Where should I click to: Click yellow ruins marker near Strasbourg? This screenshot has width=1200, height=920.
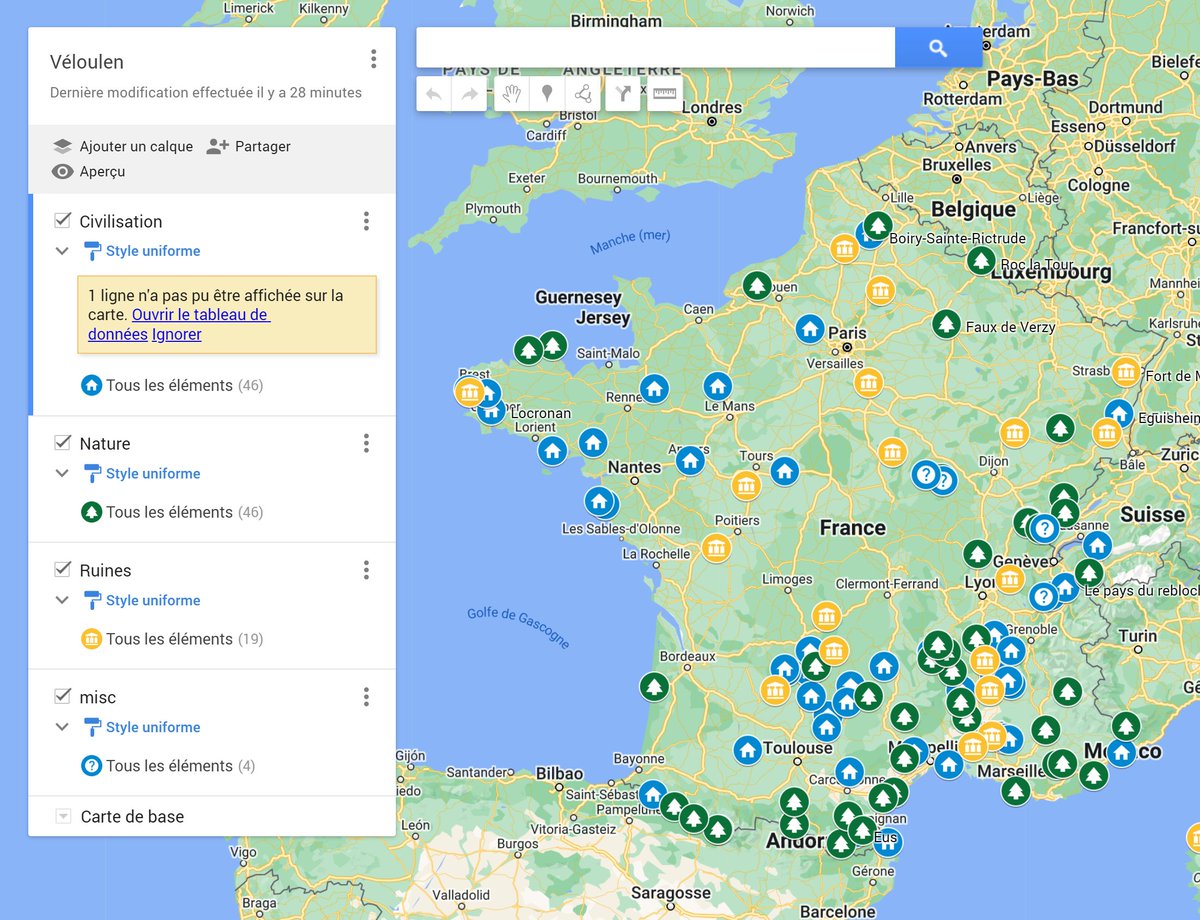[1126, 372]
